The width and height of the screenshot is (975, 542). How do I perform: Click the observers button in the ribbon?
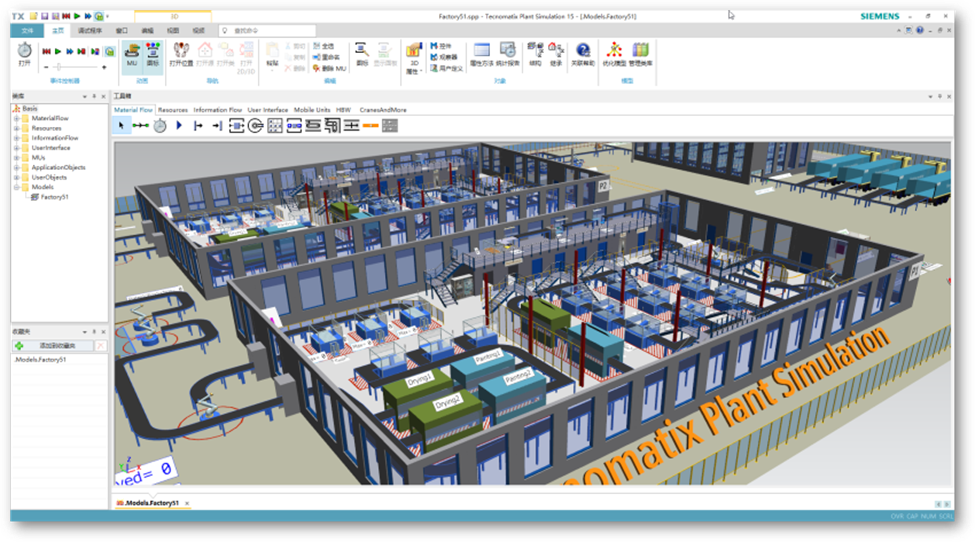pos(443,57)
